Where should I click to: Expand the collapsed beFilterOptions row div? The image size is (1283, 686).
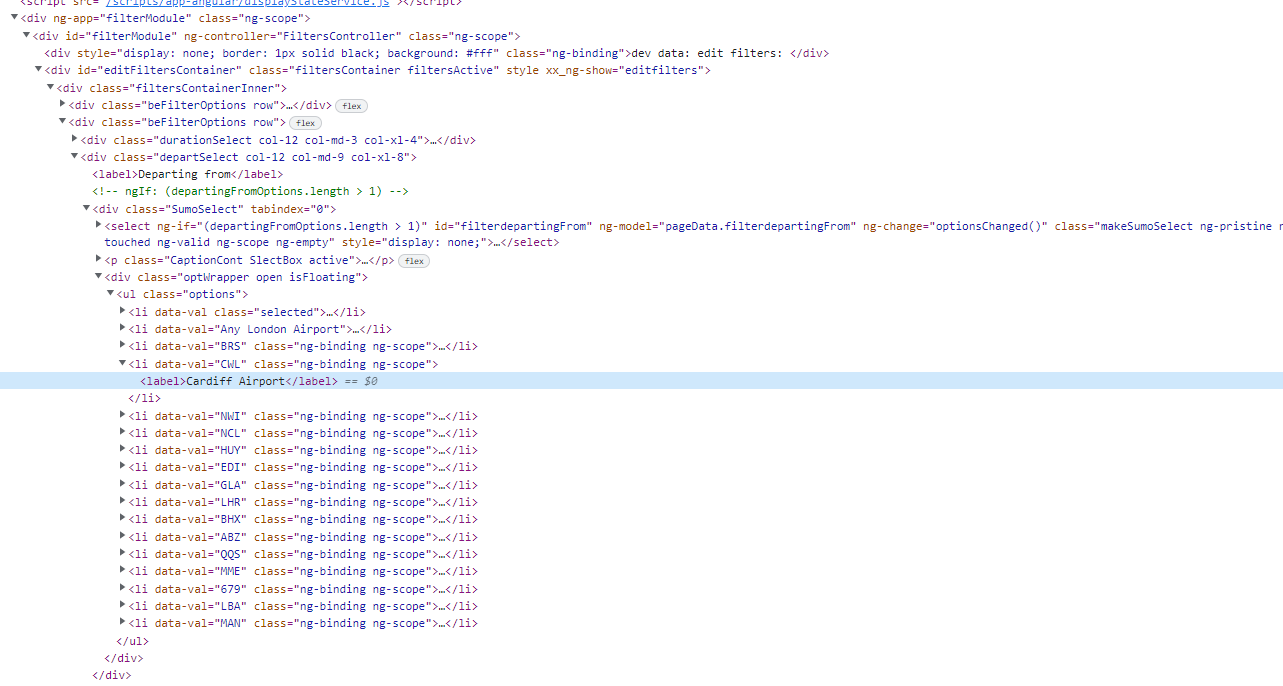(x=62, y=105)
